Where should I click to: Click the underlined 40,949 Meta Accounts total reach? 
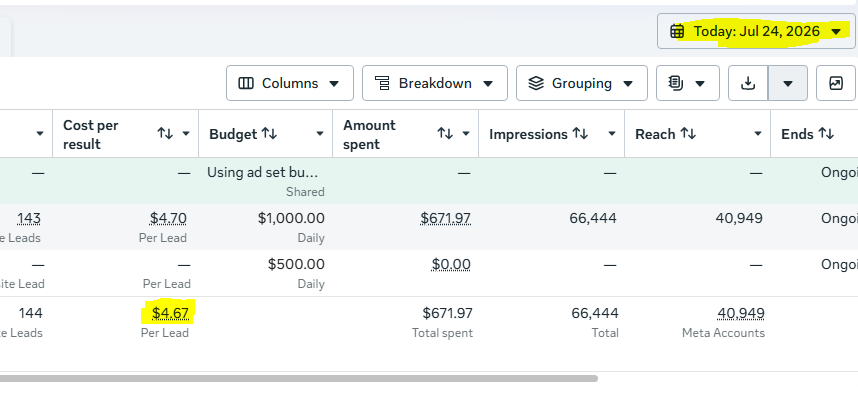741,313
